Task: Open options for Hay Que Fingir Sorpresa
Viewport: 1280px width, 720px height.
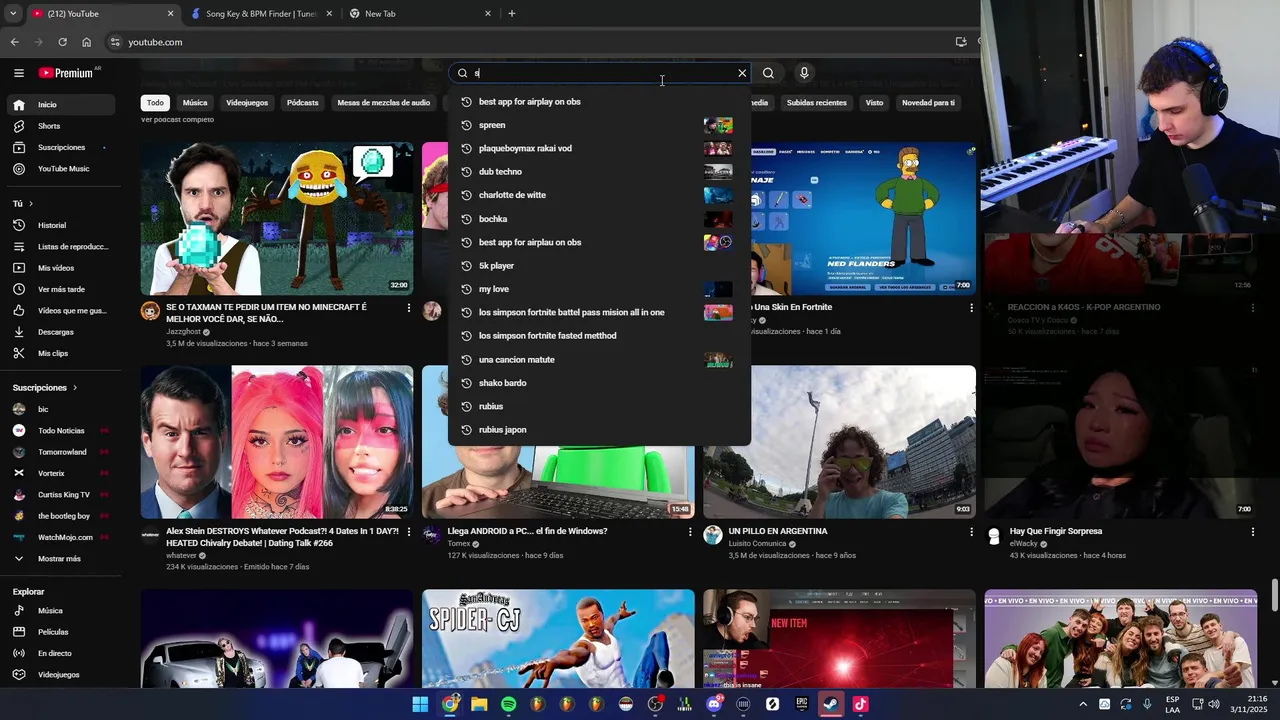Action: coord(1252,532)
